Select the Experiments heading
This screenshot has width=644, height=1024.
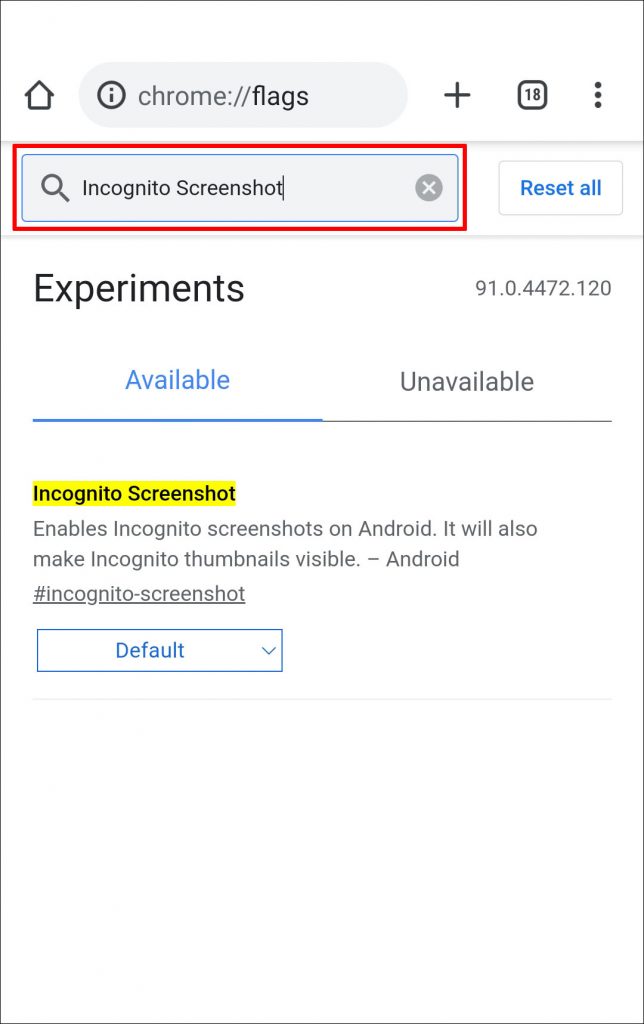(139, 289)
